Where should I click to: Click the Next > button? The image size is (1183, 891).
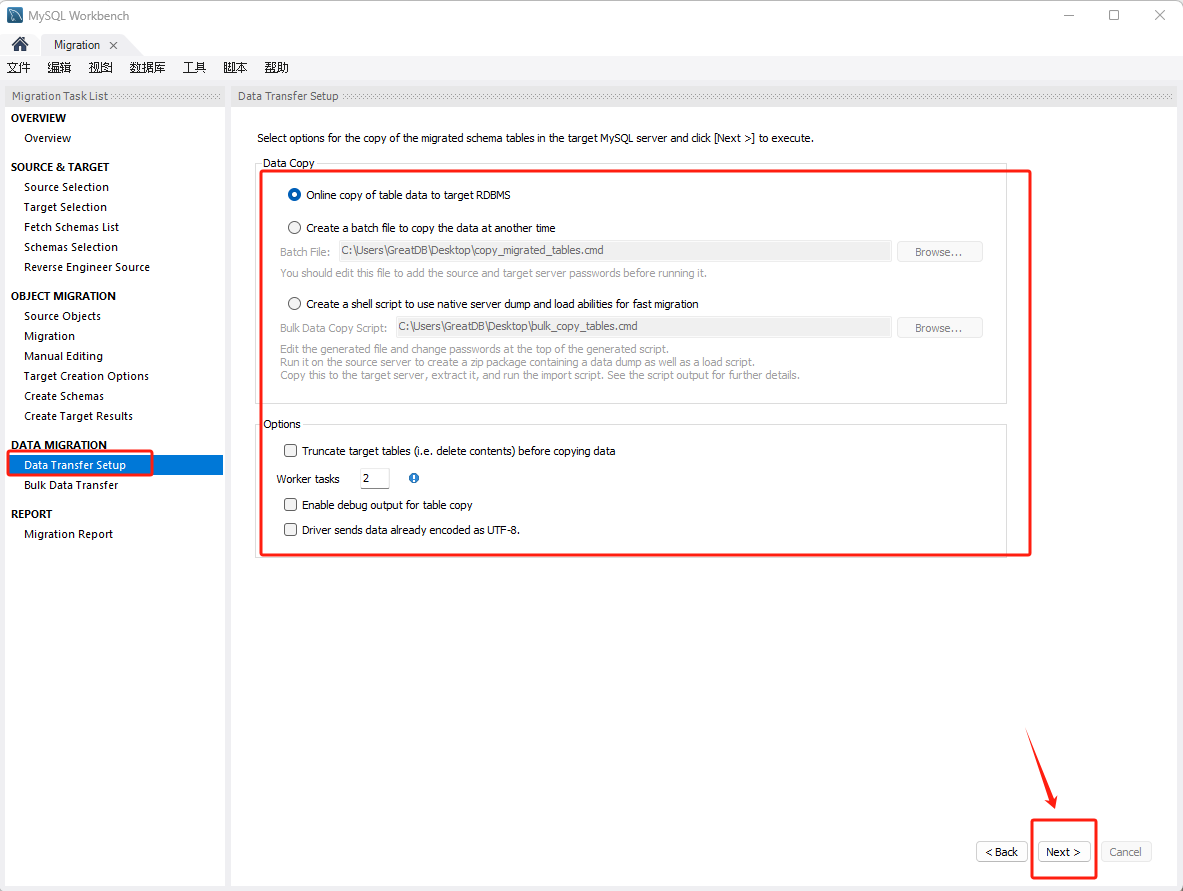coord(1063,852)
